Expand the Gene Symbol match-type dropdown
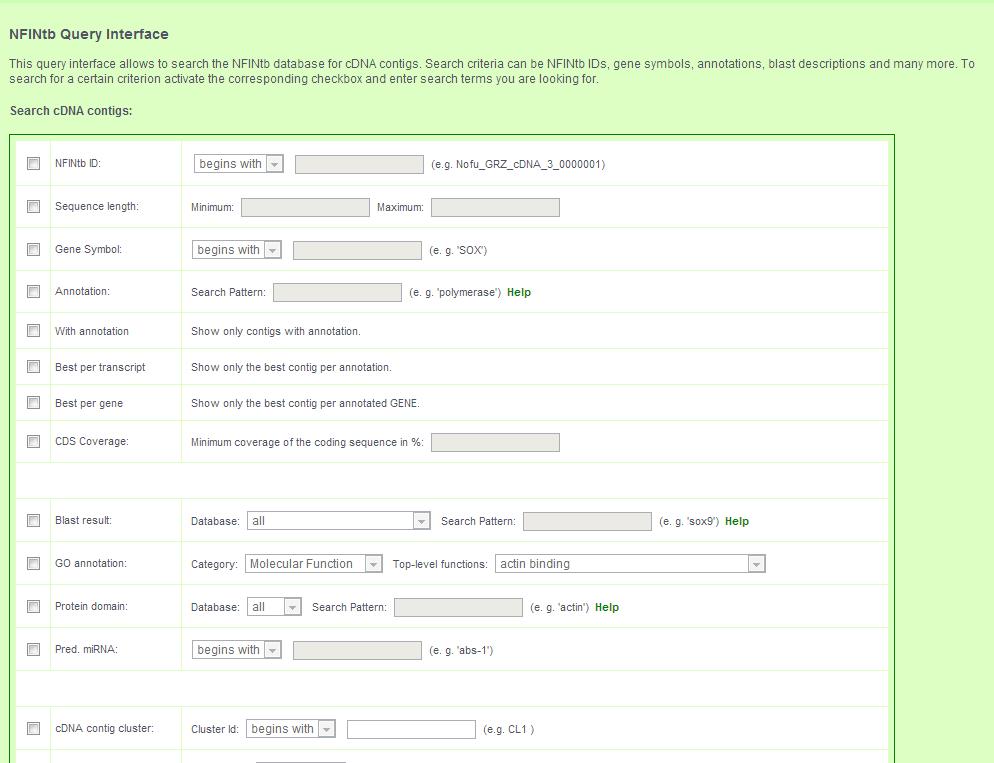994x763 pixels. (x=236, y=250)
